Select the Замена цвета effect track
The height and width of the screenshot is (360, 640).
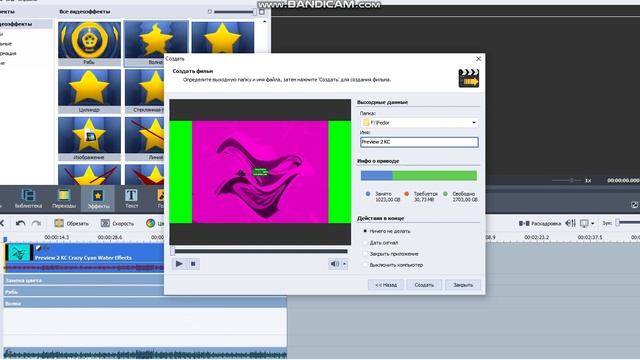pos(84,280)
